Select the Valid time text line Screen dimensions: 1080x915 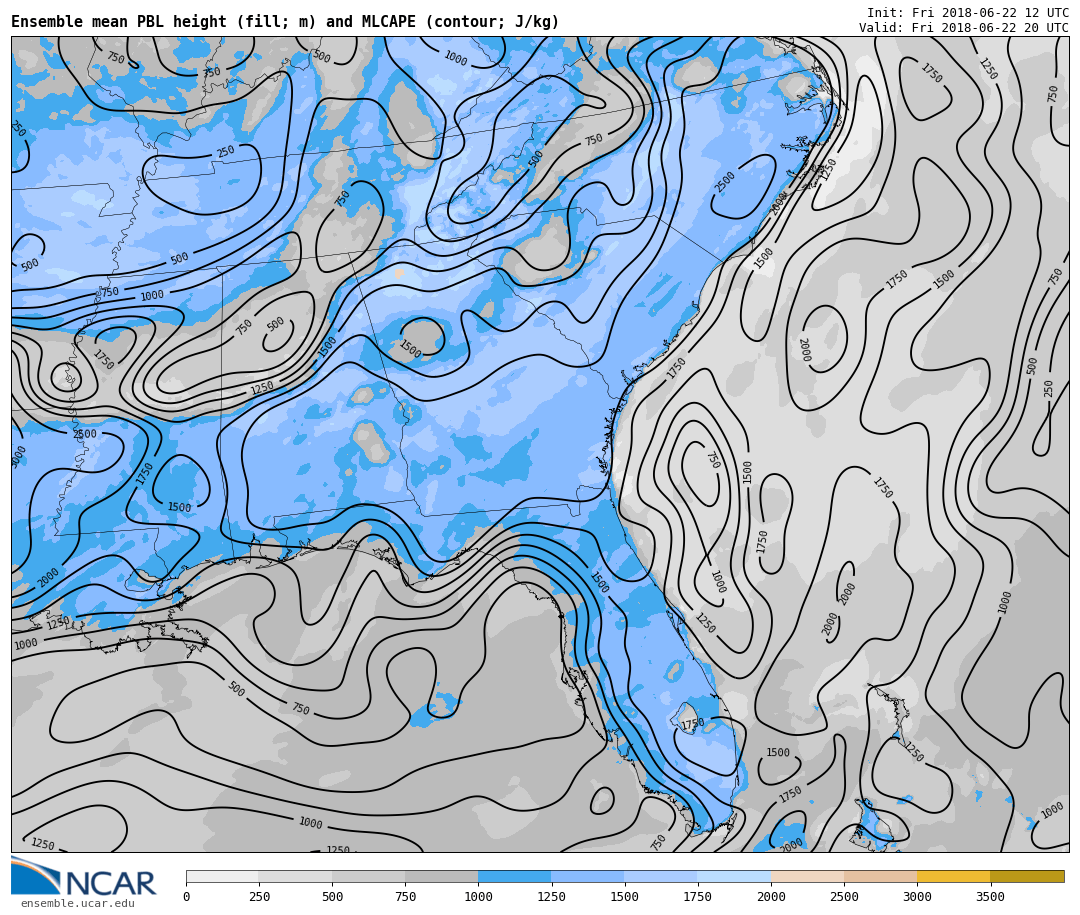click(964, 28)
